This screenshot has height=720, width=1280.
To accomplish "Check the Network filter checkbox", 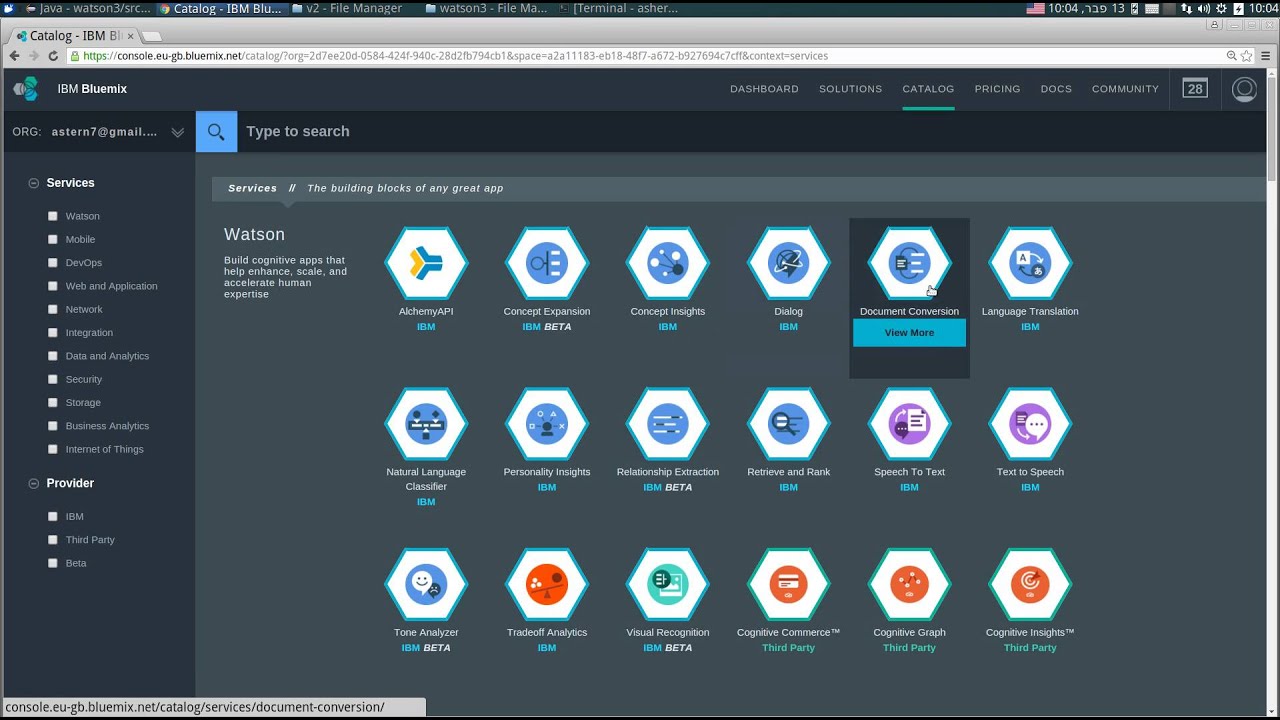I will 53,309.
